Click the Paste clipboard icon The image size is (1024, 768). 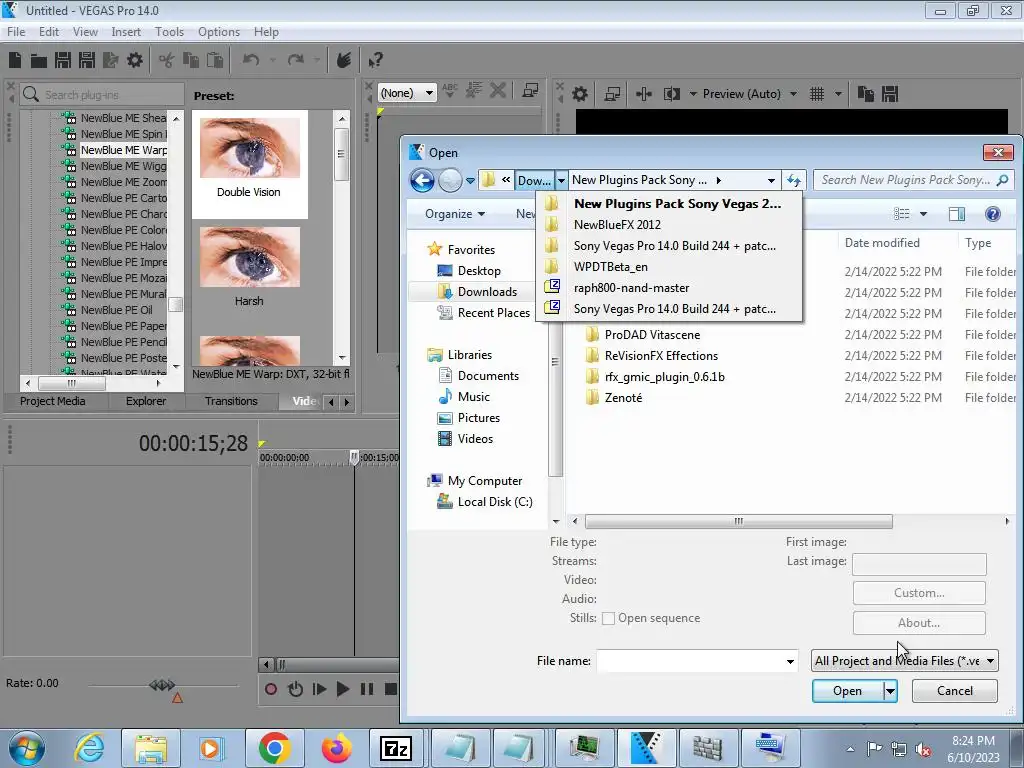click(x=215, y=61)
